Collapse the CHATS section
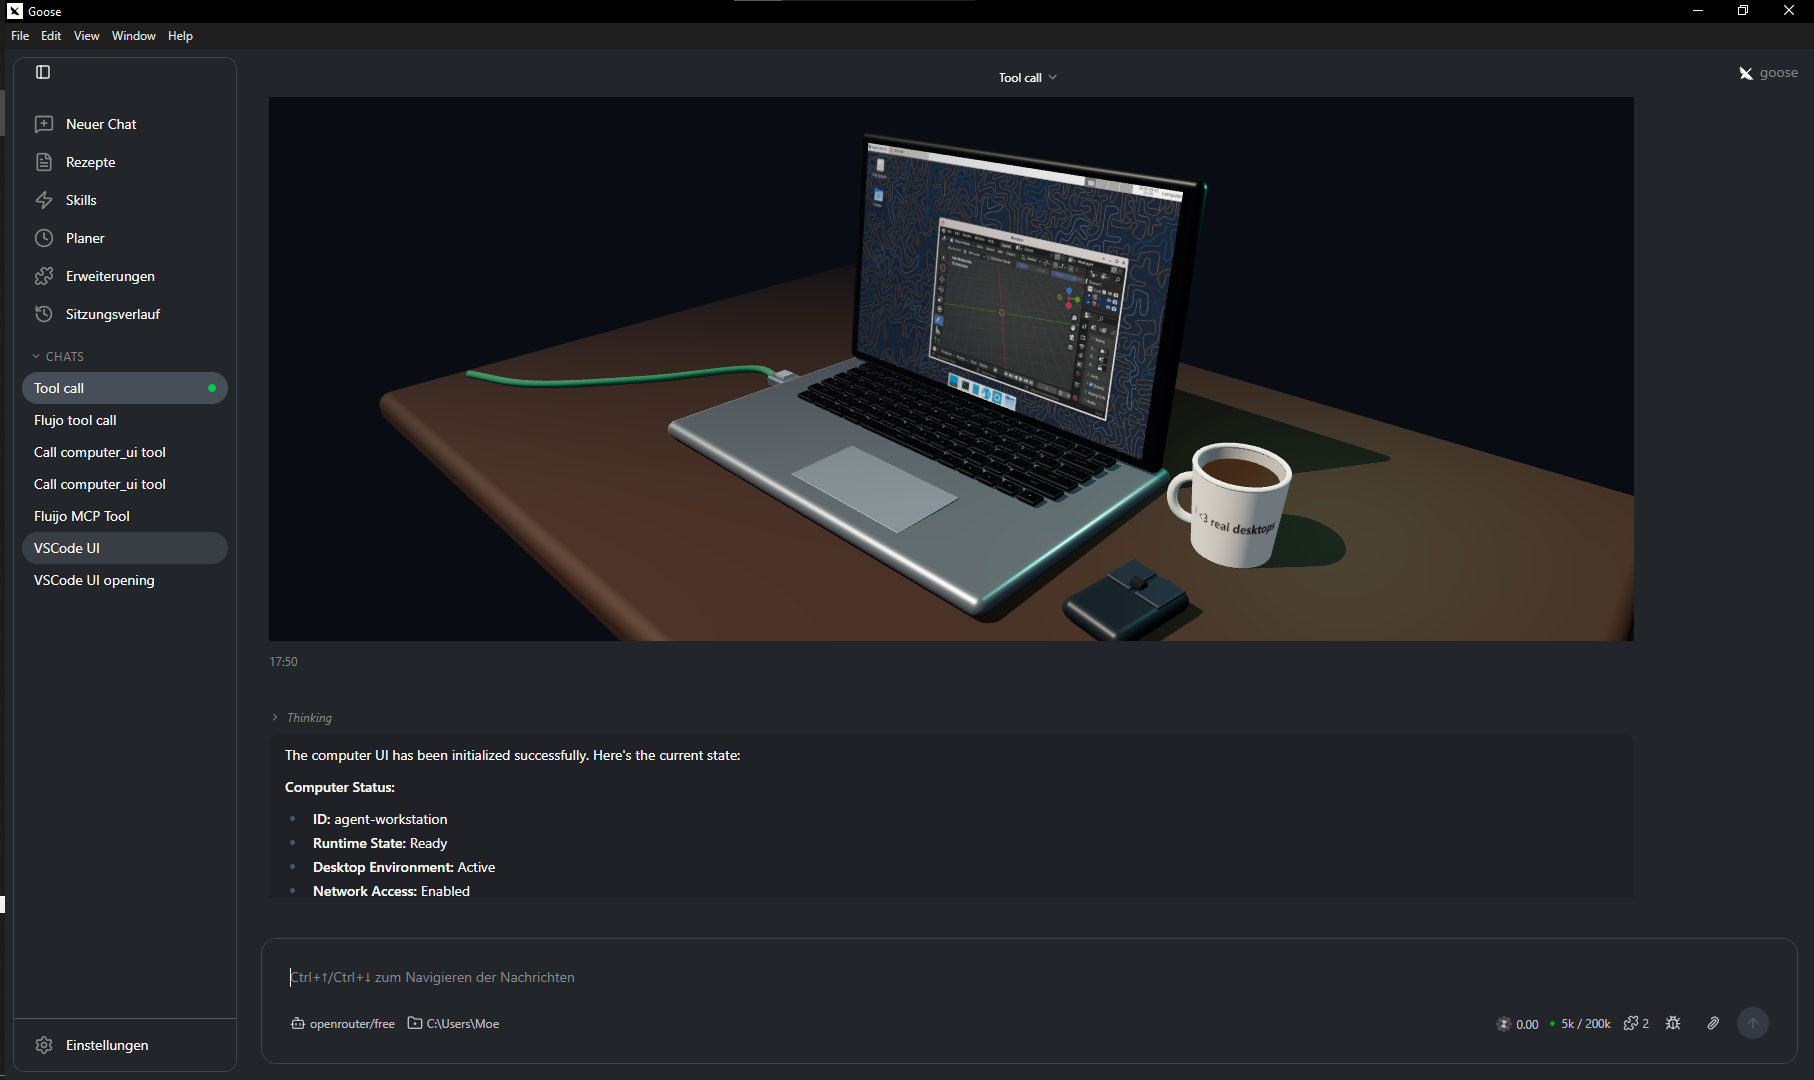Screen dimensions: 1814x1080 tap(58, 357)
